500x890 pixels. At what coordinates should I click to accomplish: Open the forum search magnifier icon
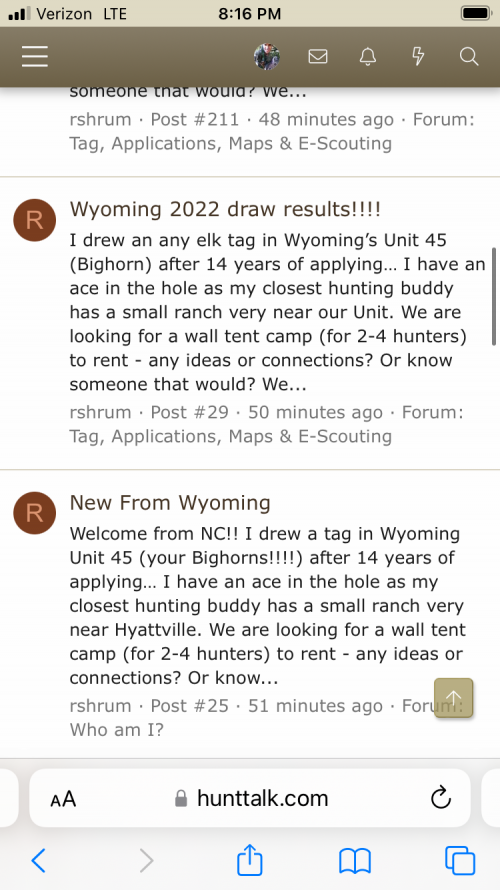(469, 56)
